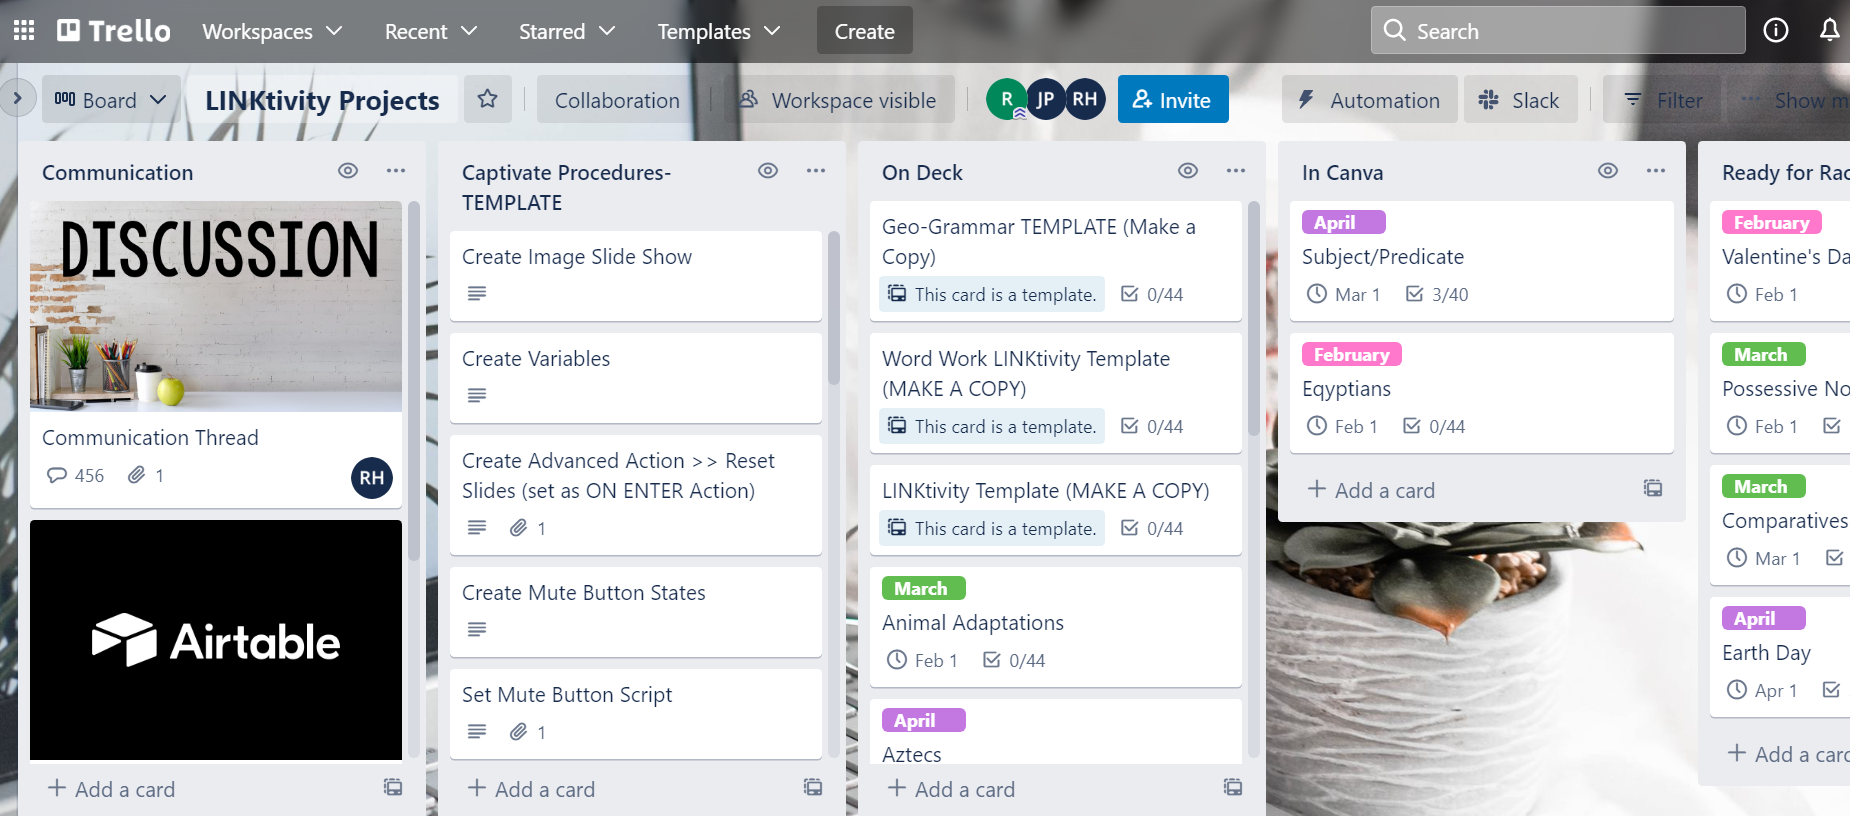Create card from template in On Deck list
This screenshot has height=816, width=1850.
[1233, 788]
